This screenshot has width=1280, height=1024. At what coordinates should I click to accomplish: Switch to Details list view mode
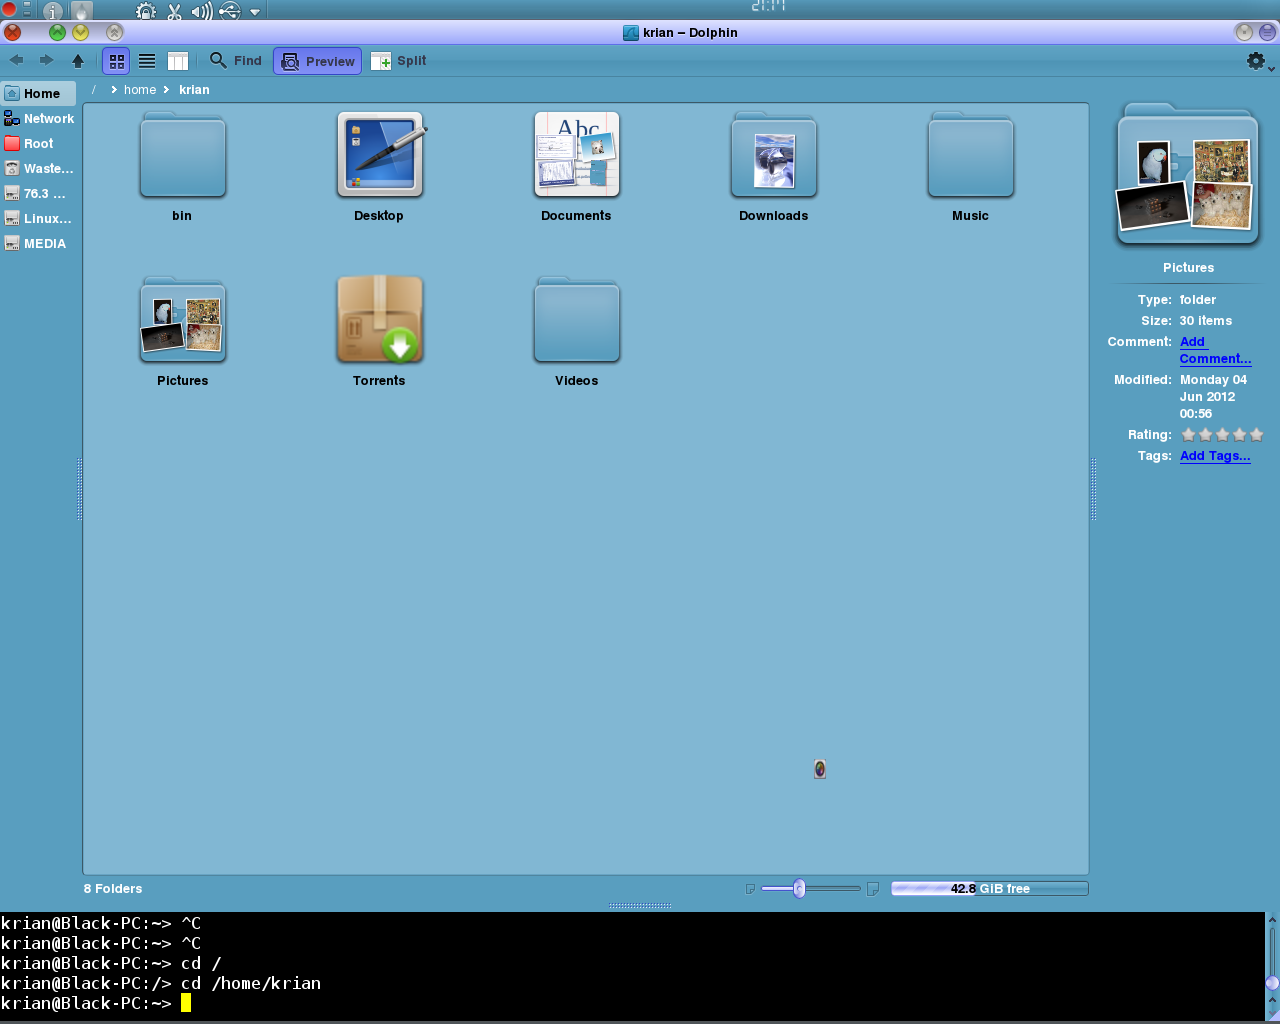click(x=147, y=61)
